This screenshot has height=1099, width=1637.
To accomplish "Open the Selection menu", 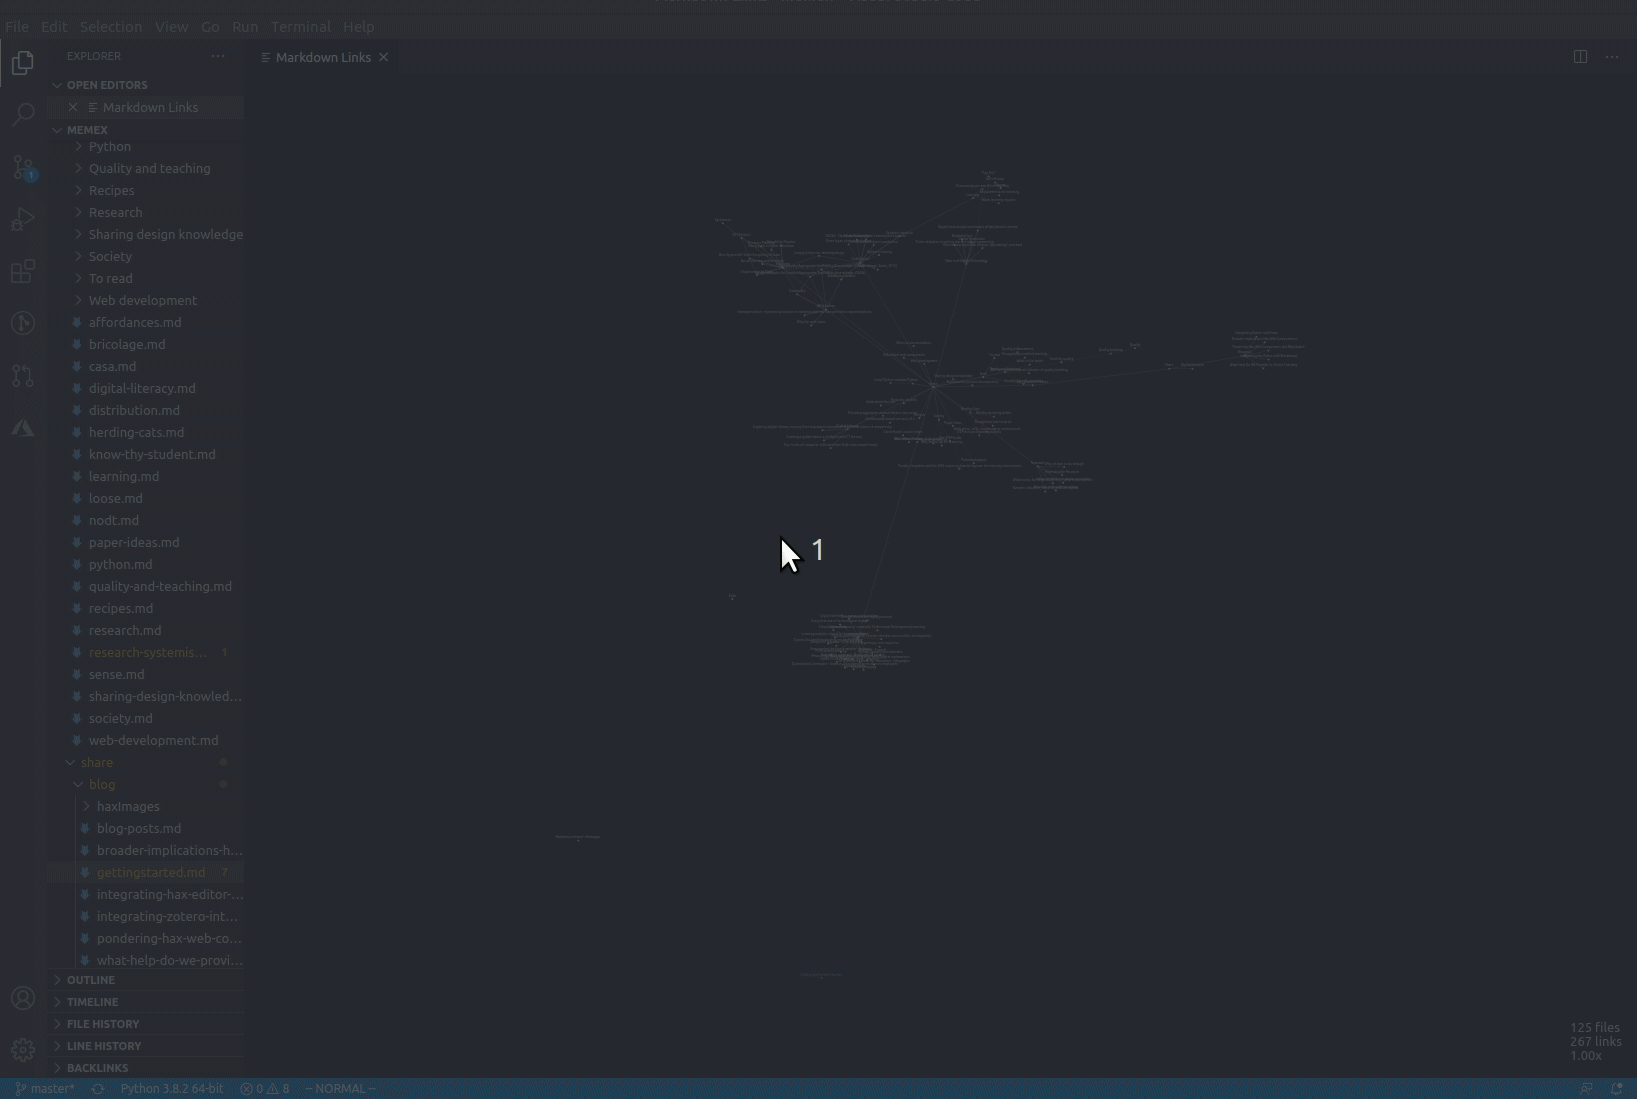I will pos(110,27).
